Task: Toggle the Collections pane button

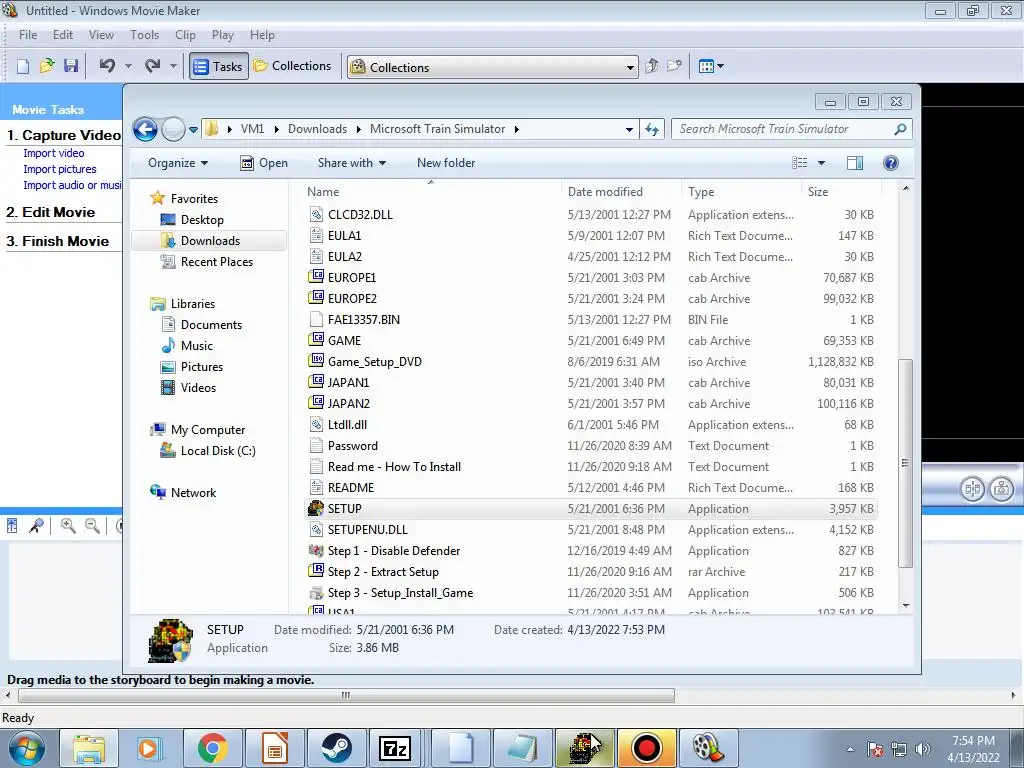Action: (293, 66)
